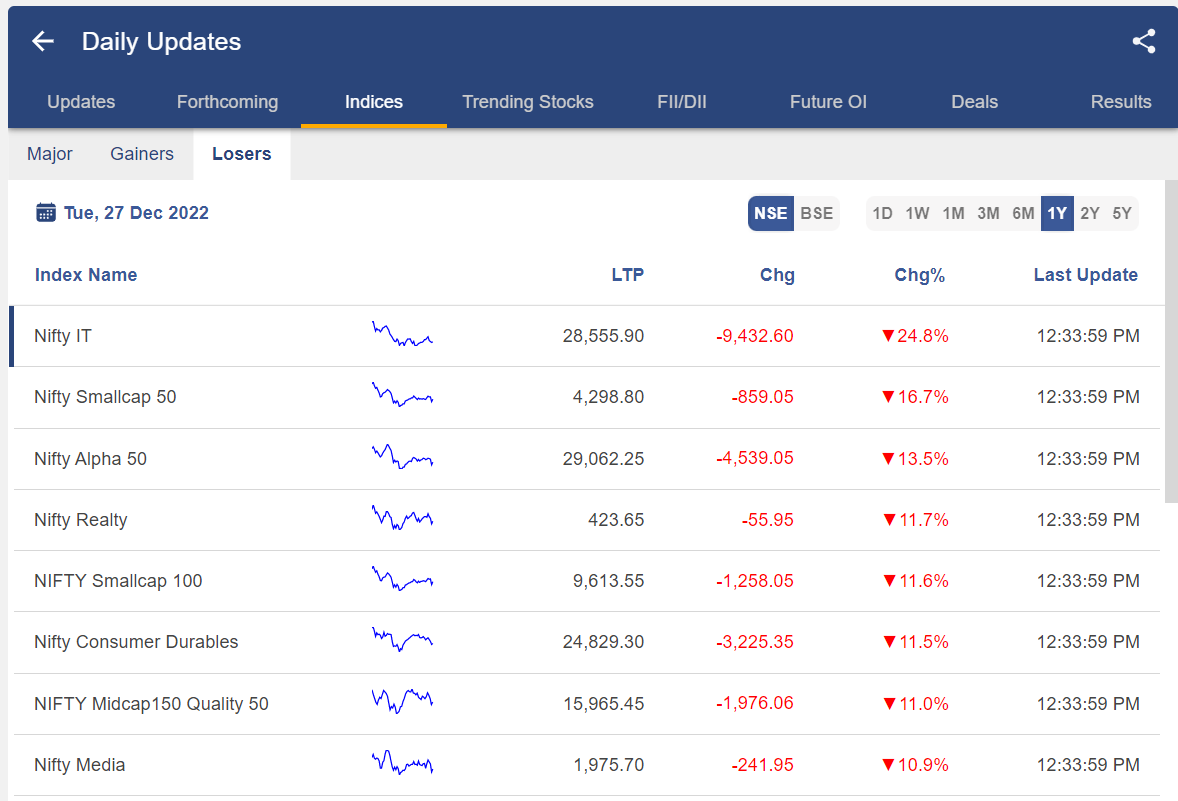Screen dimensions: 1178x801
Task: Open the Major sub-tab
Action: (50, 154)
